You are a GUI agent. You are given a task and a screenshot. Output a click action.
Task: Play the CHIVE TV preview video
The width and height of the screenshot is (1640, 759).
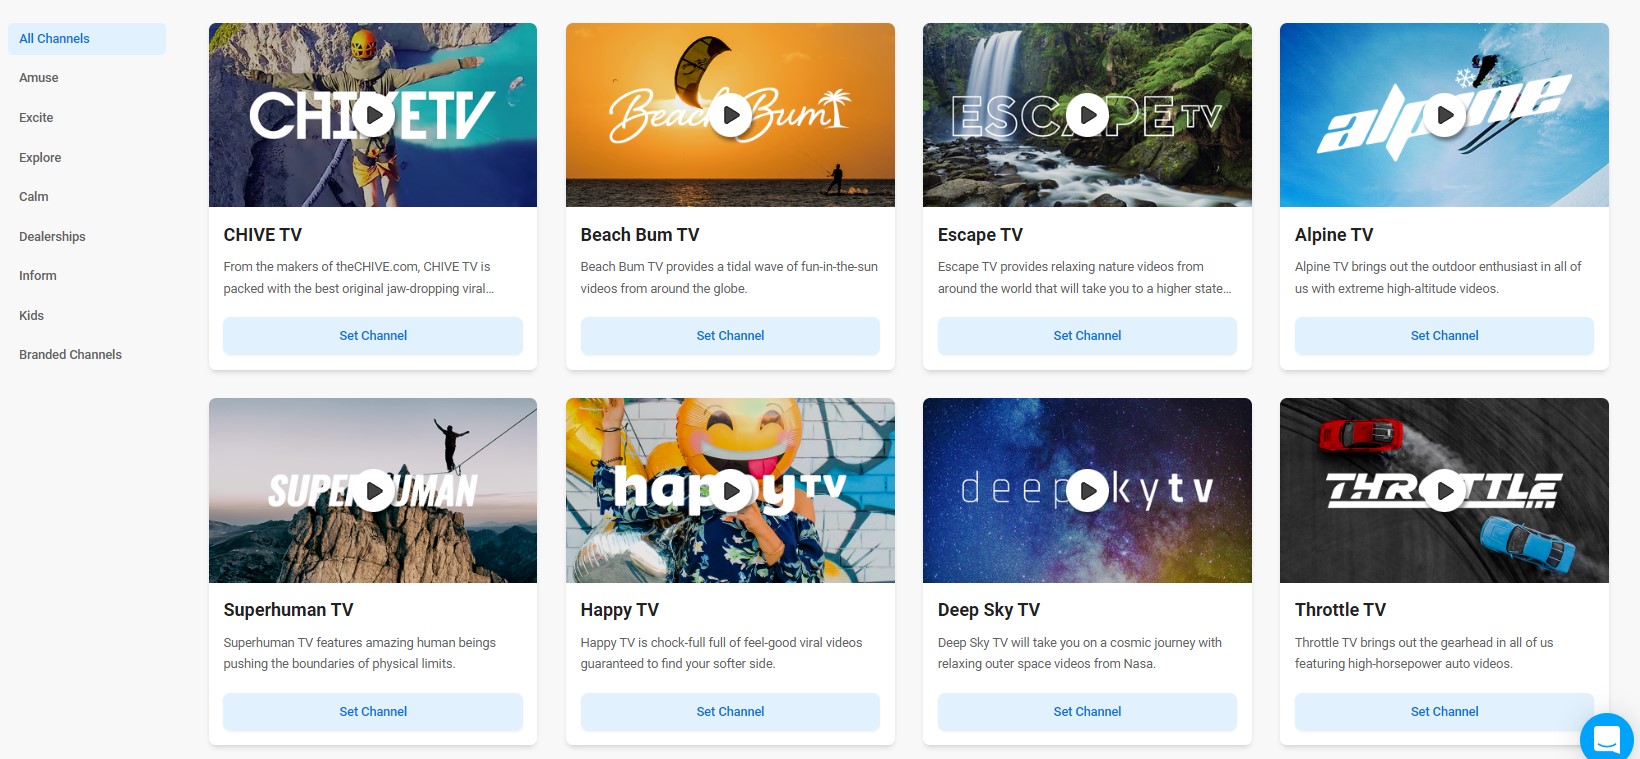pos(374,115)
